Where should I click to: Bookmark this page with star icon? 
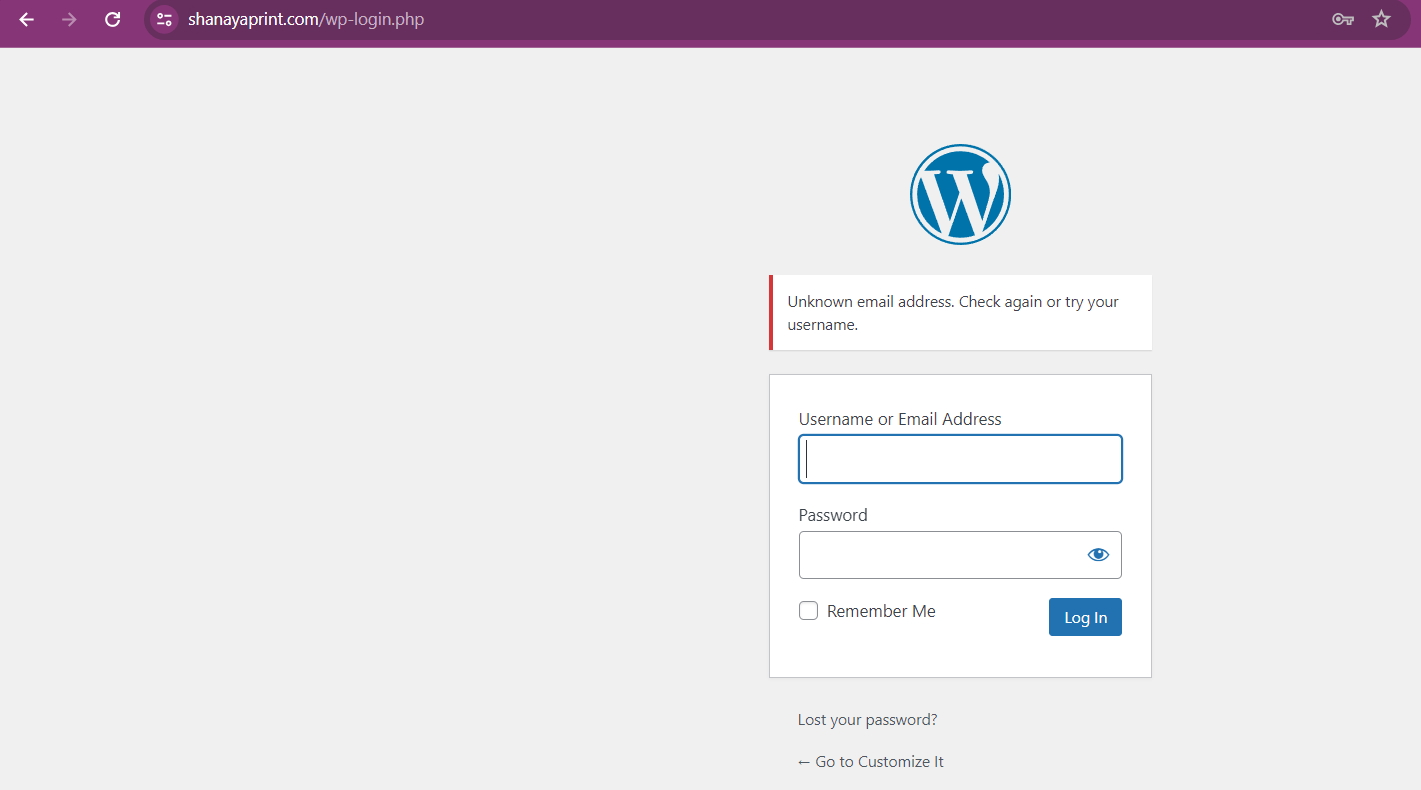tap(1381, 19)
